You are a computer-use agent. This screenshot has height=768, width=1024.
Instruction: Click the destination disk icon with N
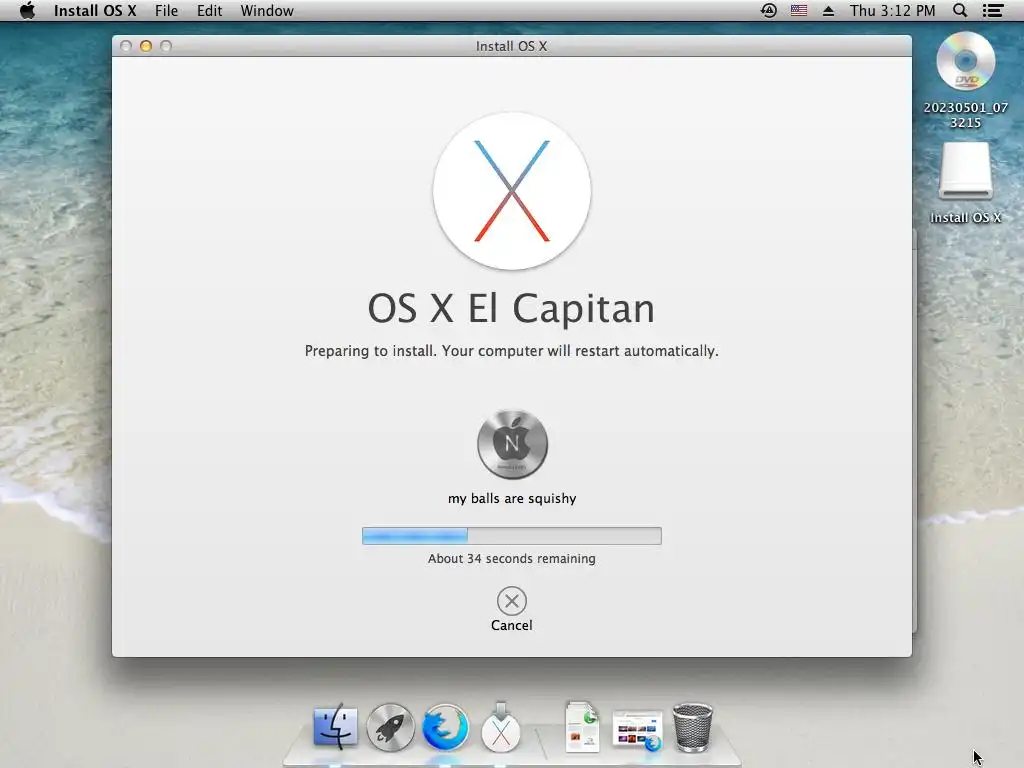point(512,444)
